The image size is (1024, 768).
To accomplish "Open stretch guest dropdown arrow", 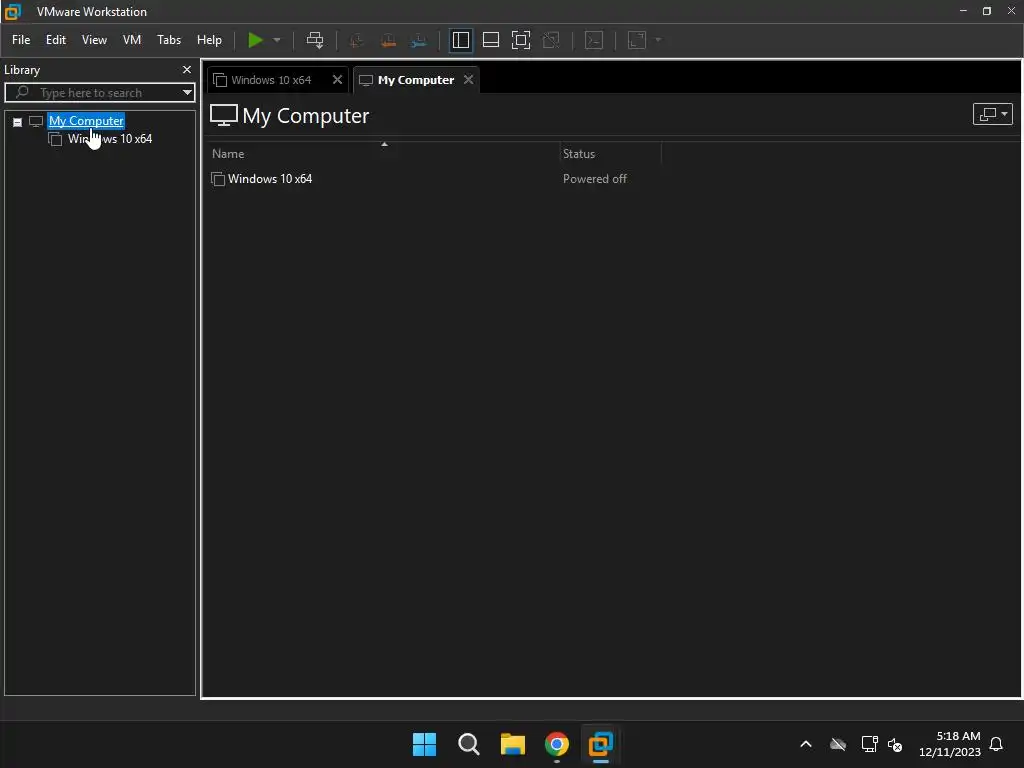I will [x=658, y=40].
